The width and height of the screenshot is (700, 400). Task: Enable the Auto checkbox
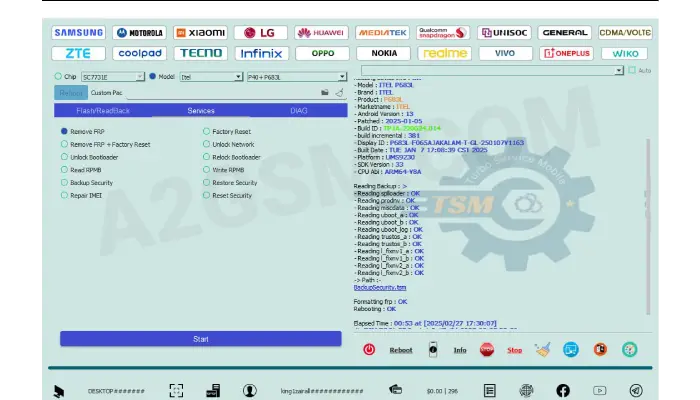click(x=632, y=70)
